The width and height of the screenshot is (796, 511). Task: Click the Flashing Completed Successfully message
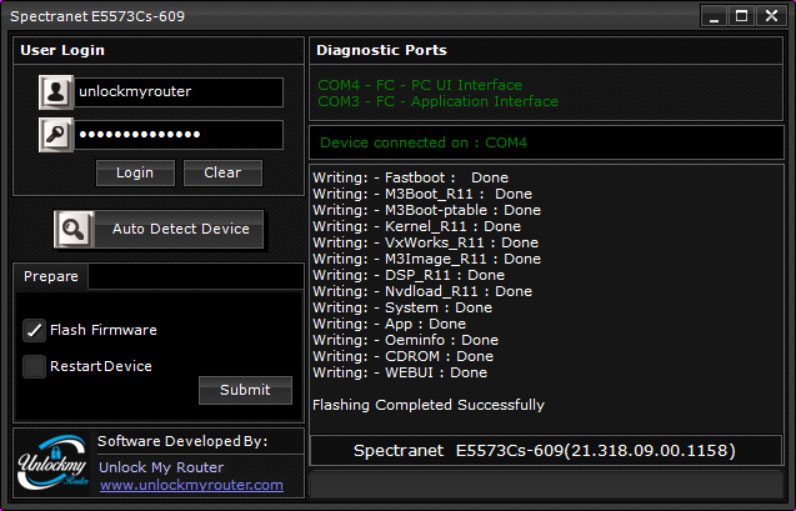tap(428, 405)
